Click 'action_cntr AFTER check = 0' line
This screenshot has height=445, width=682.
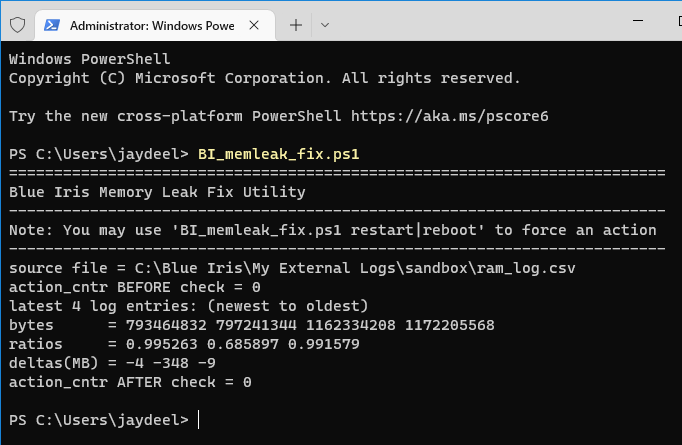click(x=130, y=382)
